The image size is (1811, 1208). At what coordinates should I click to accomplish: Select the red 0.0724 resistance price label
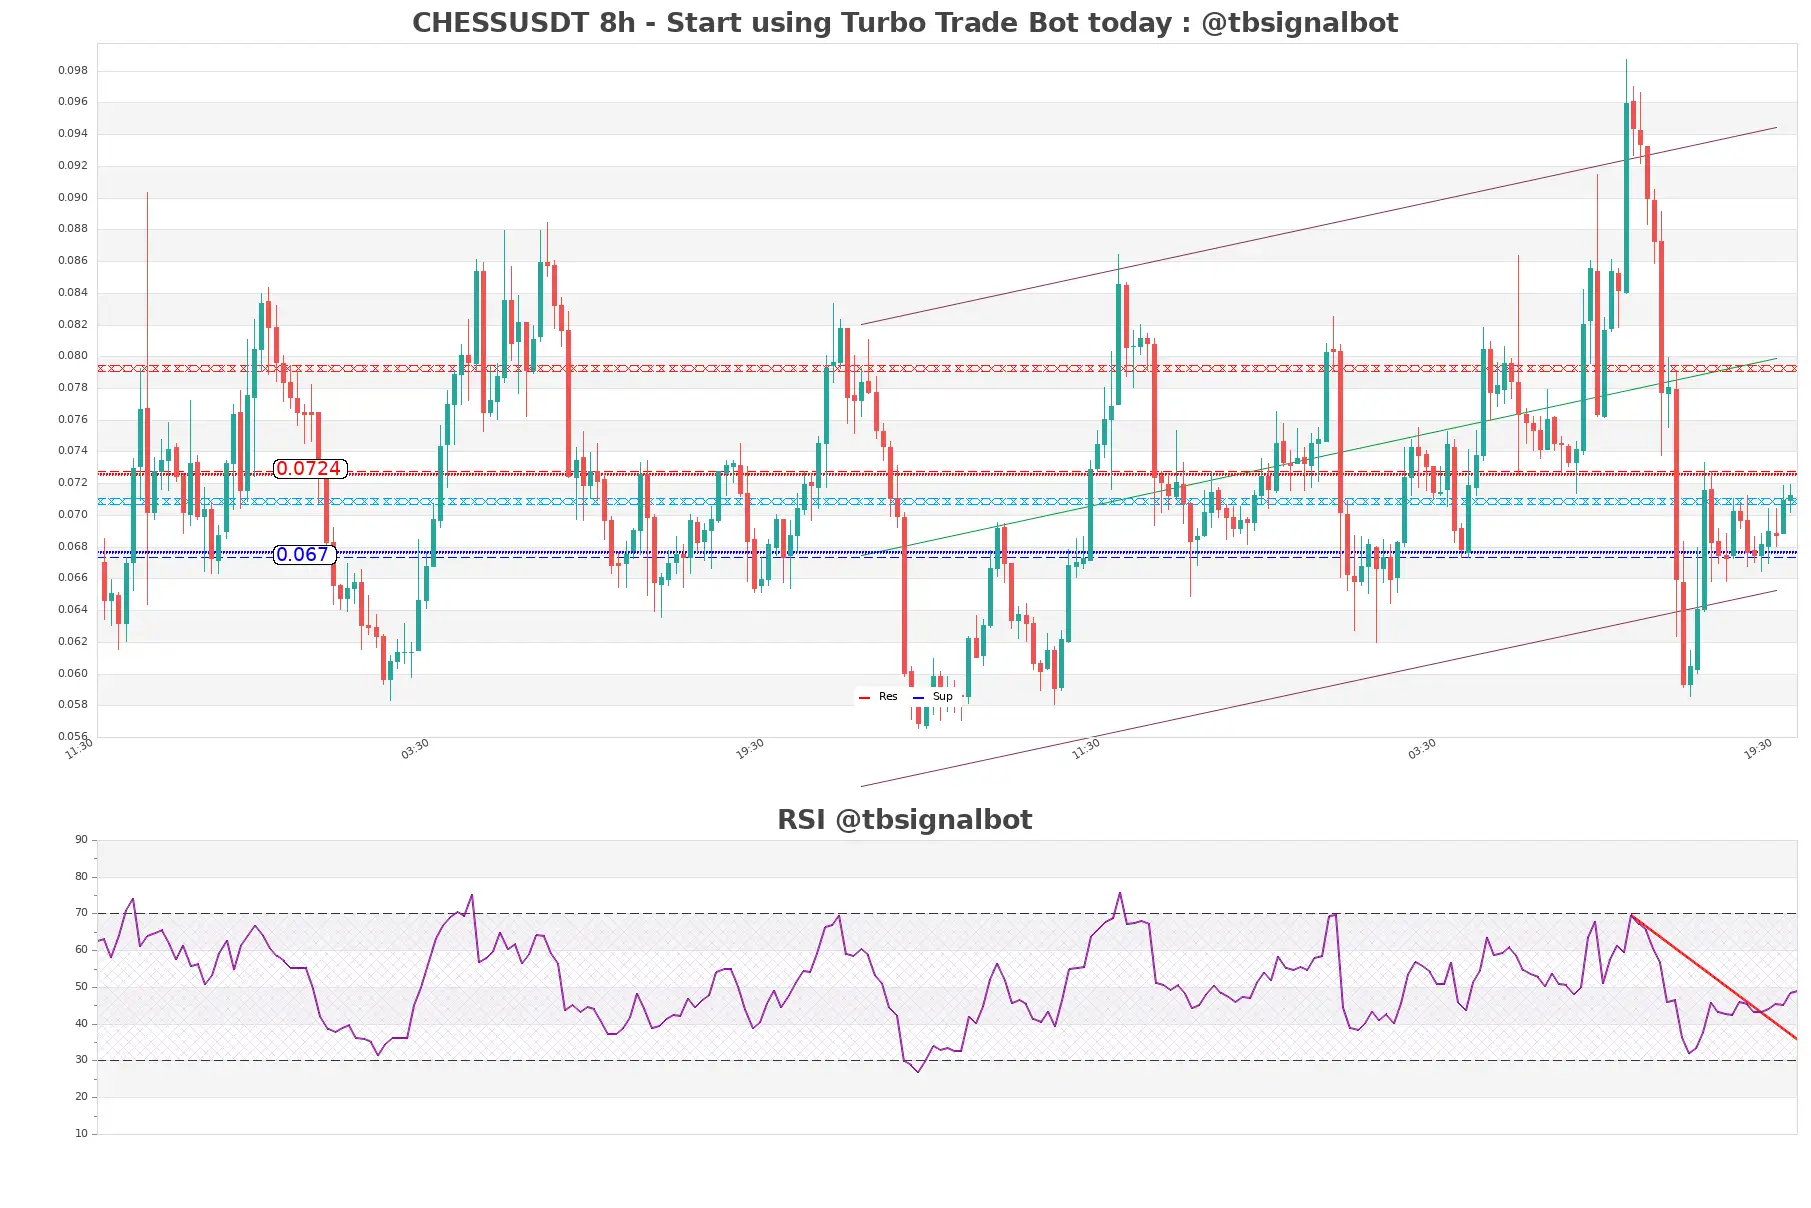pos(309,469)
